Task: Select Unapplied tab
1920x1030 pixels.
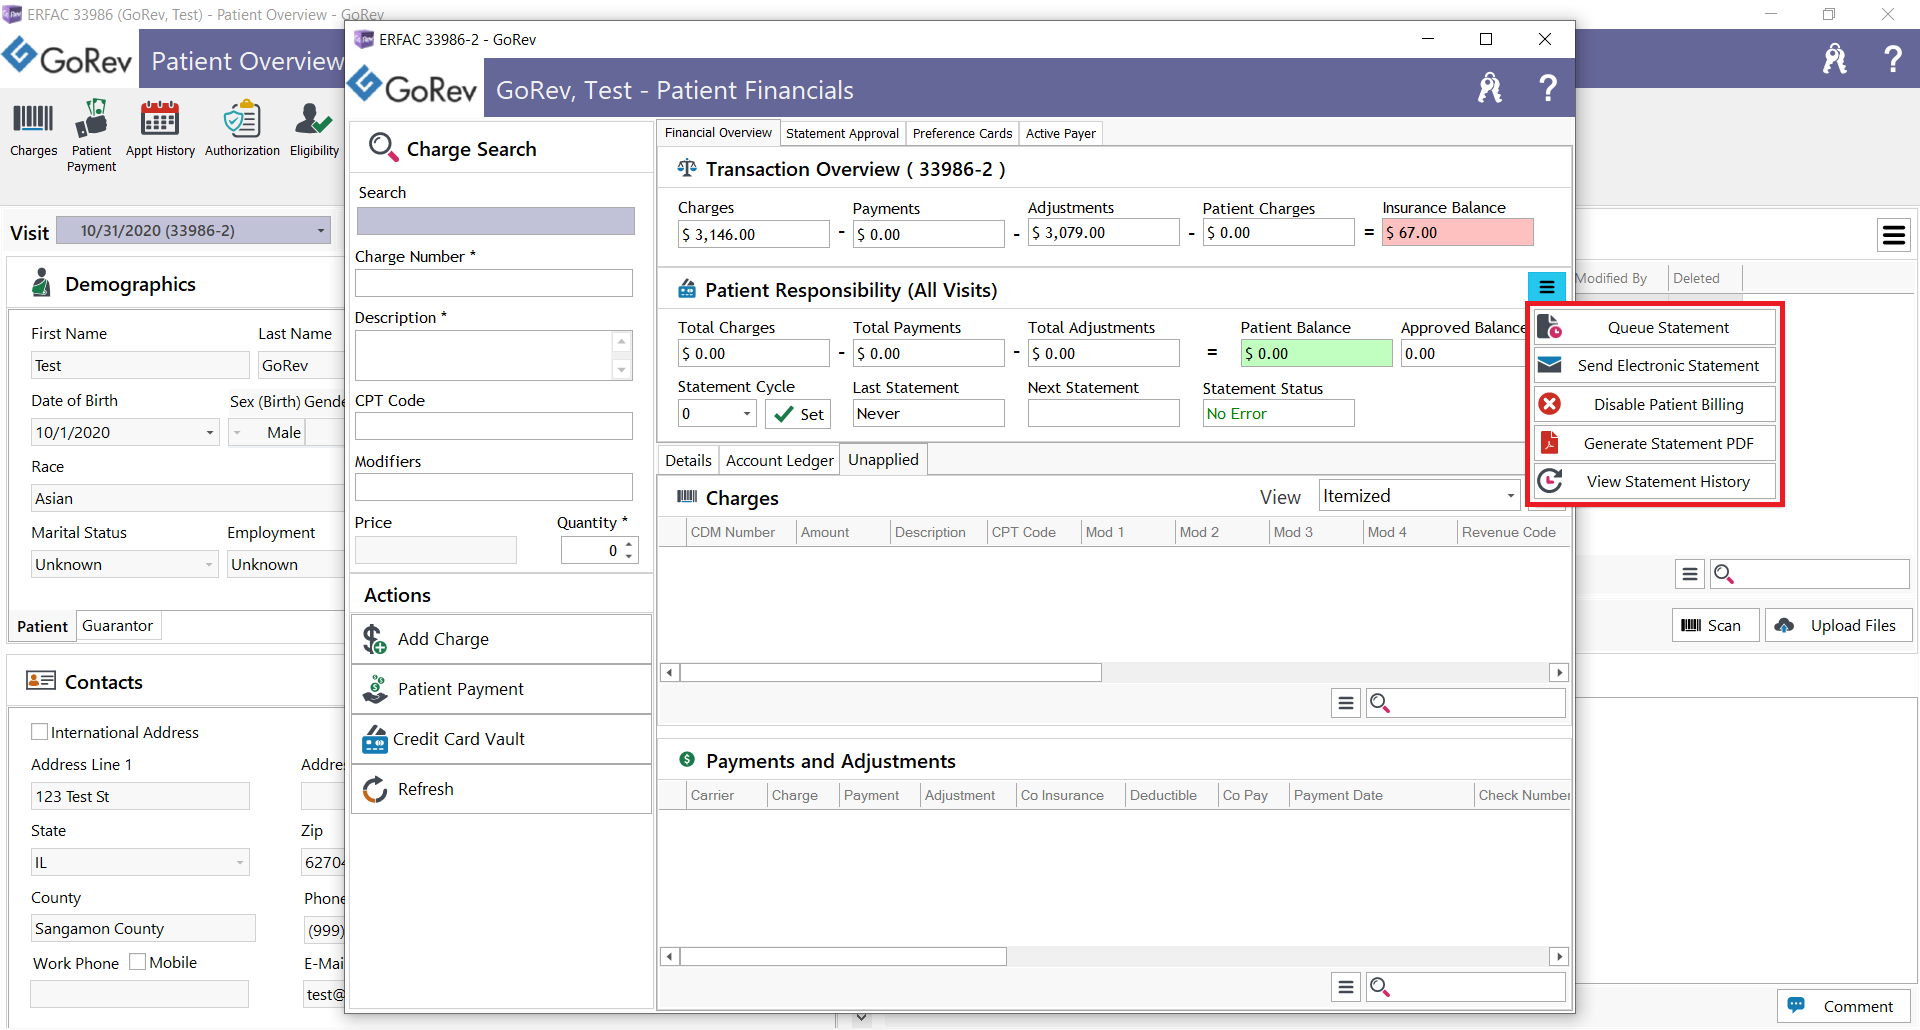Action: pos(883,459)
